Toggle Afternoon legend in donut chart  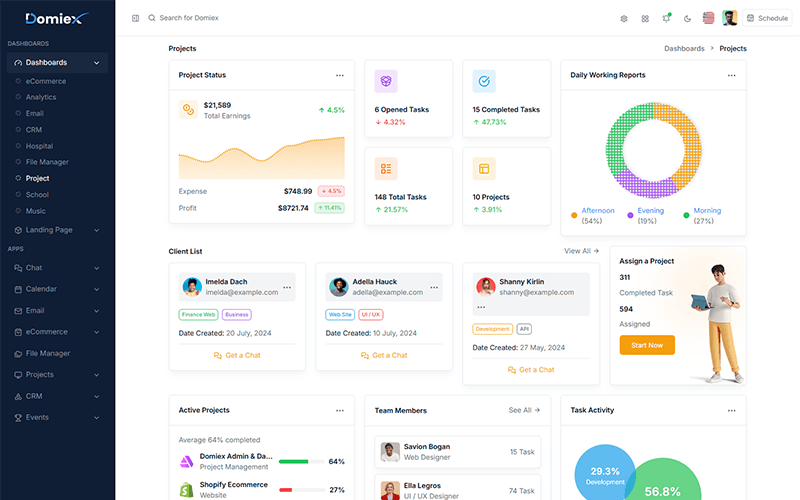pos(593,215)
